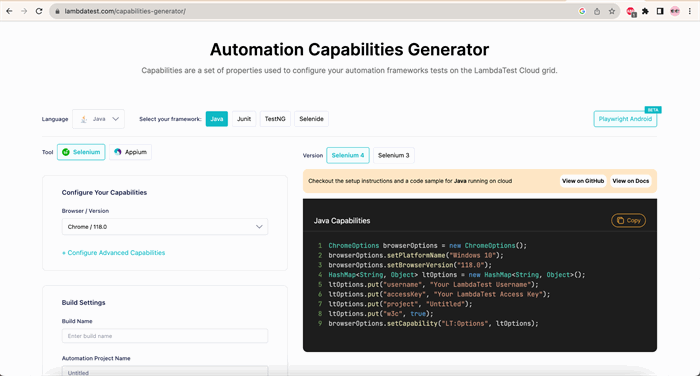Click the browser back arrow
Screen dimensions: 700x376
click(9, 11)
